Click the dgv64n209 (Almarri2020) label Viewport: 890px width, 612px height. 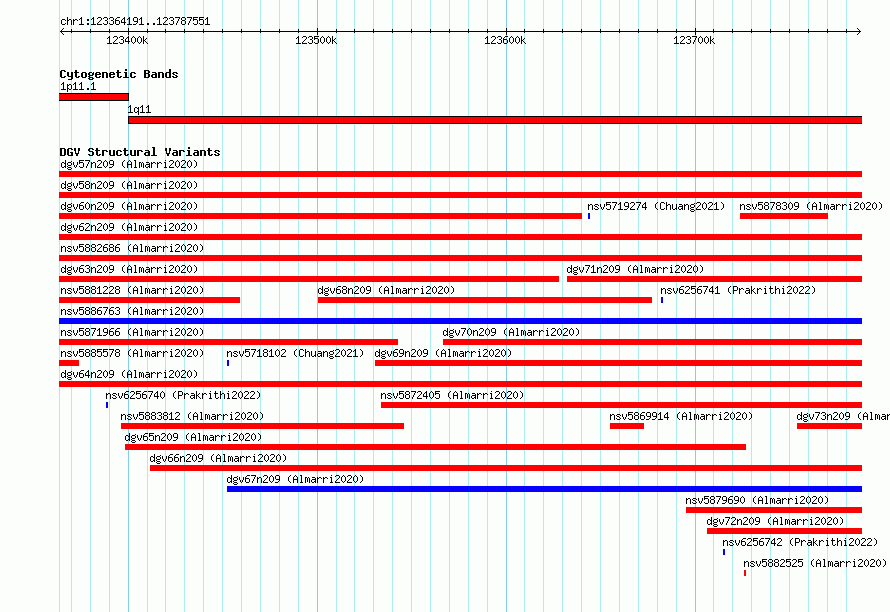[x=129, y=374]
